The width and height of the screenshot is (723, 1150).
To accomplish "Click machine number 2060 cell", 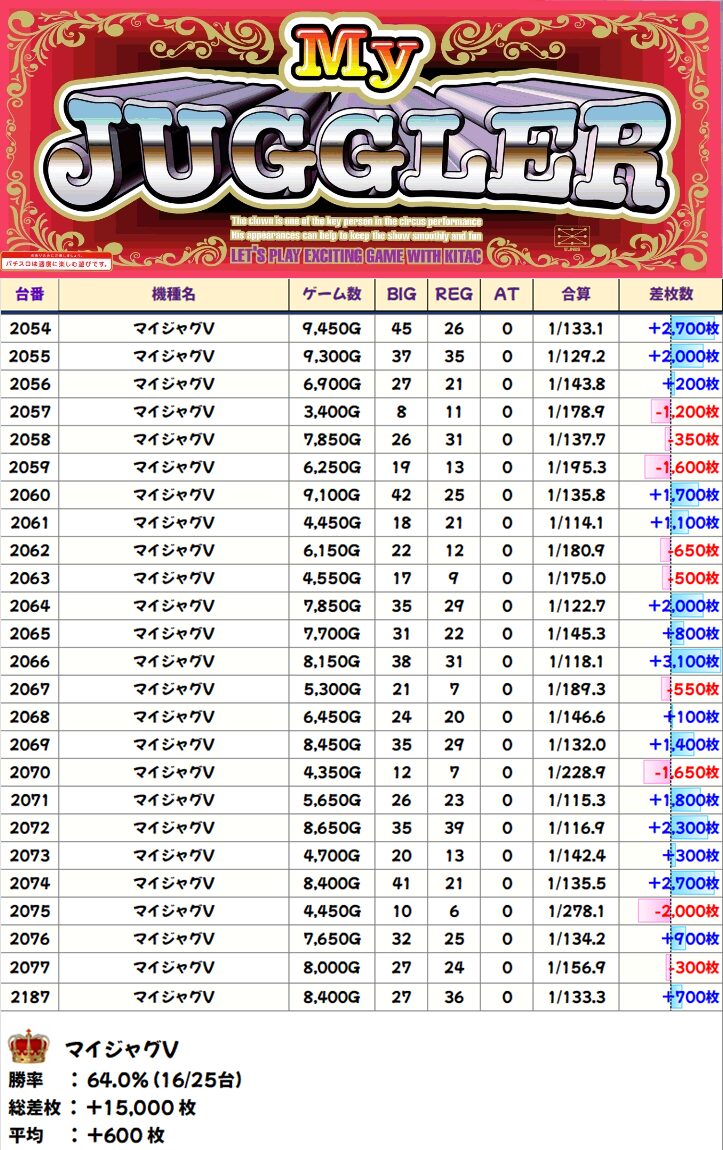I will (30, 495).
